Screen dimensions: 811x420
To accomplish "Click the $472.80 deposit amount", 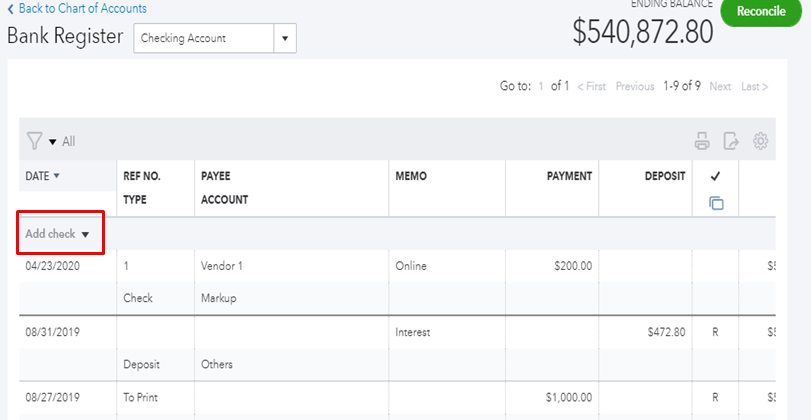I will pos(666,331).
